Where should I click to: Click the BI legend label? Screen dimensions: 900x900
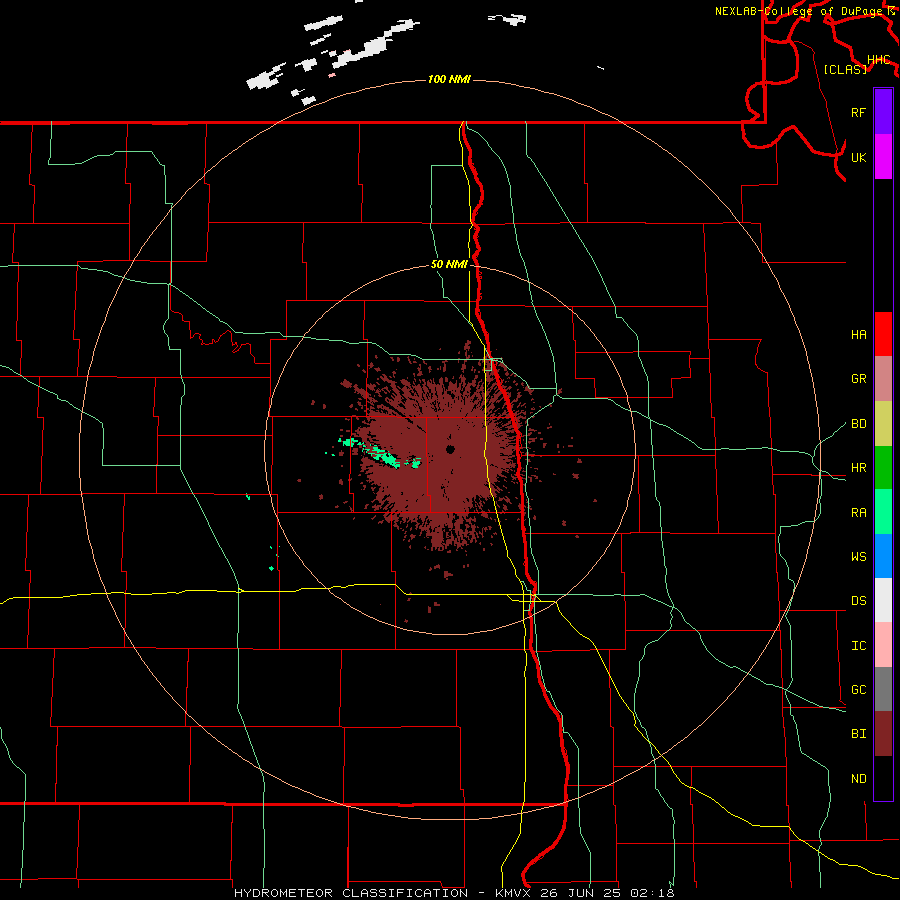pos(858,733)
